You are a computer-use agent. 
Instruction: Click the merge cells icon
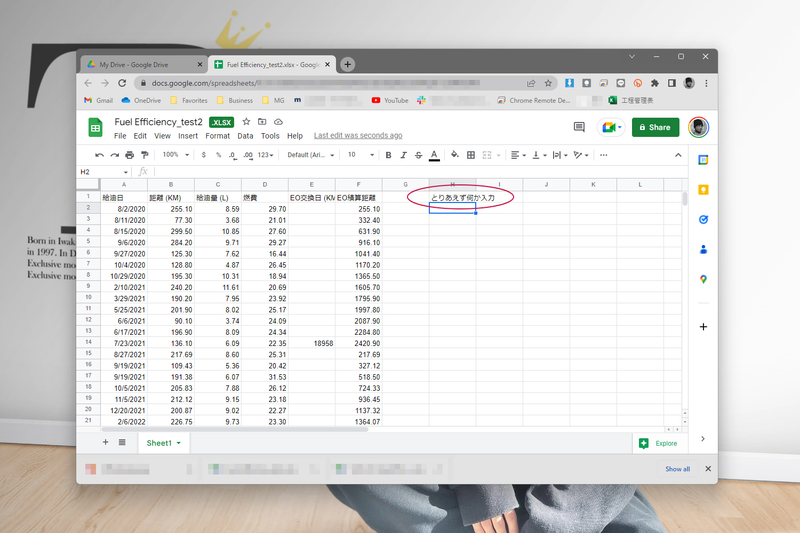point(487,155)
